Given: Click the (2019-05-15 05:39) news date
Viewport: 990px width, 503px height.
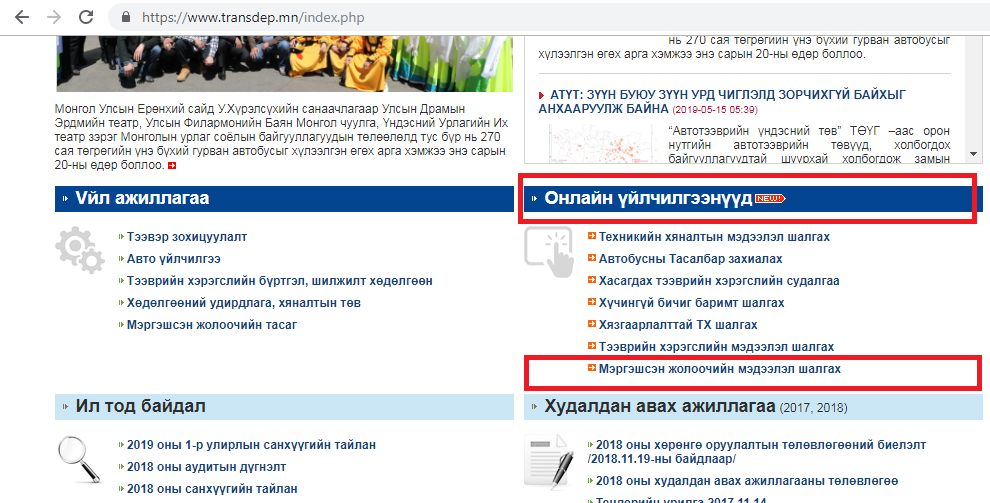Looking at the screenshot, I should (715, 110).
